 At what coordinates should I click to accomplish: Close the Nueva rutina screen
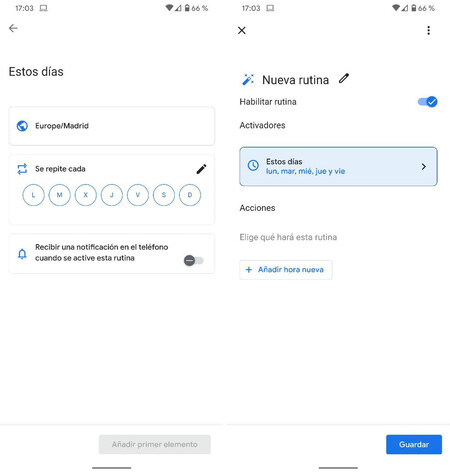242,30
